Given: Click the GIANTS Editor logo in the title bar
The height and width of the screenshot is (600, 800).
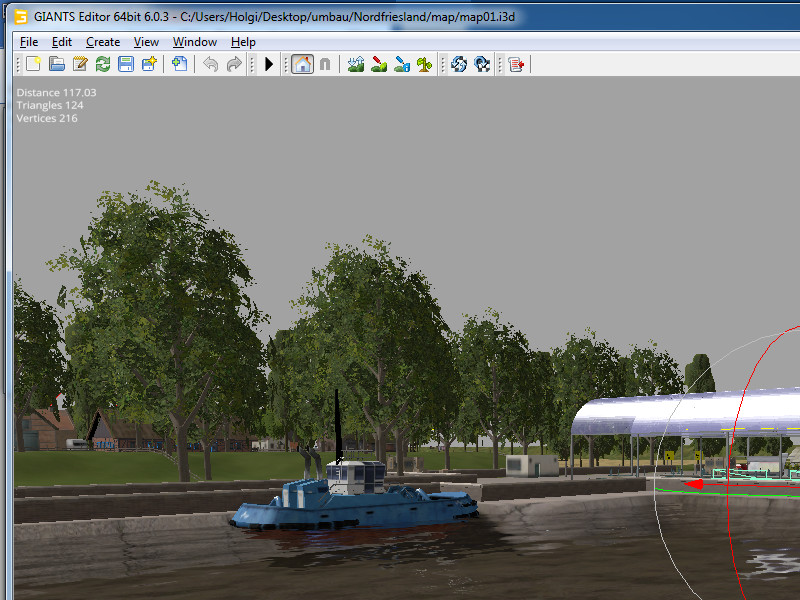Looking at the screenshot, I should 21,17.
